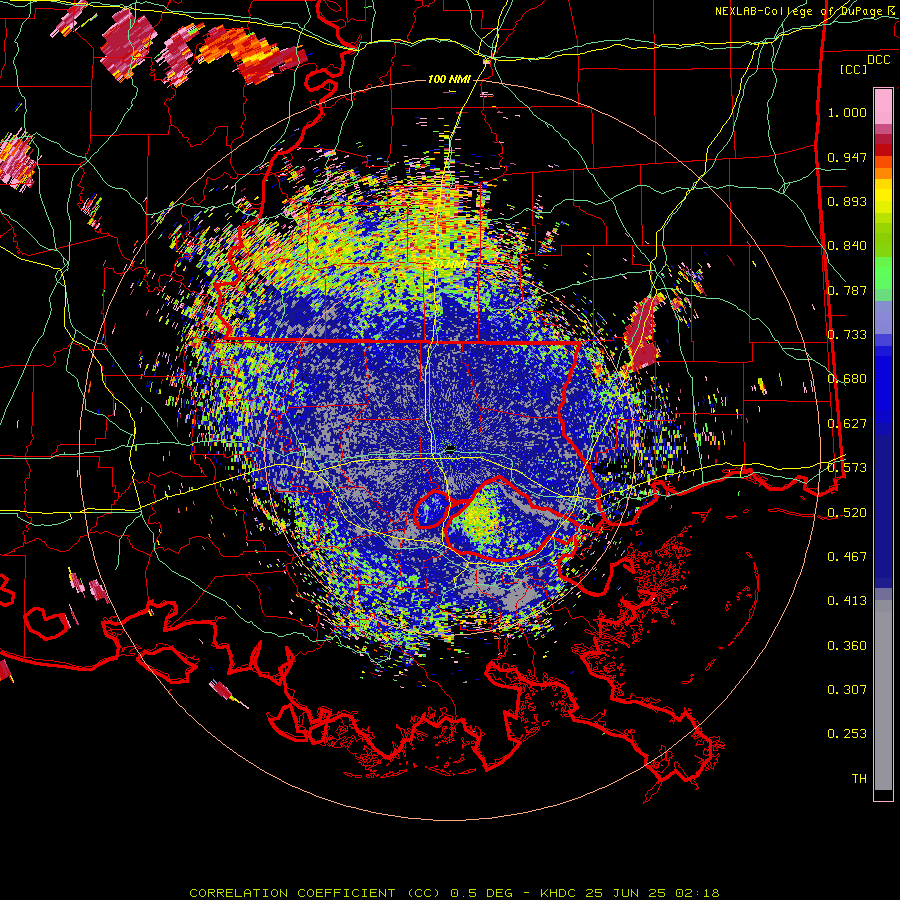Pick the light pink swatch beside 1.000

[883, 107]
